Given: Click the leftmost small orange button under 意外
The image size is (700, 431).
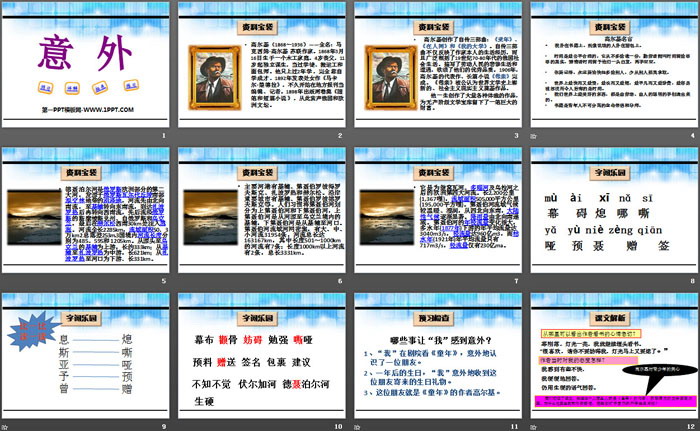Looking at the screenshot, I should pos(46,88).
